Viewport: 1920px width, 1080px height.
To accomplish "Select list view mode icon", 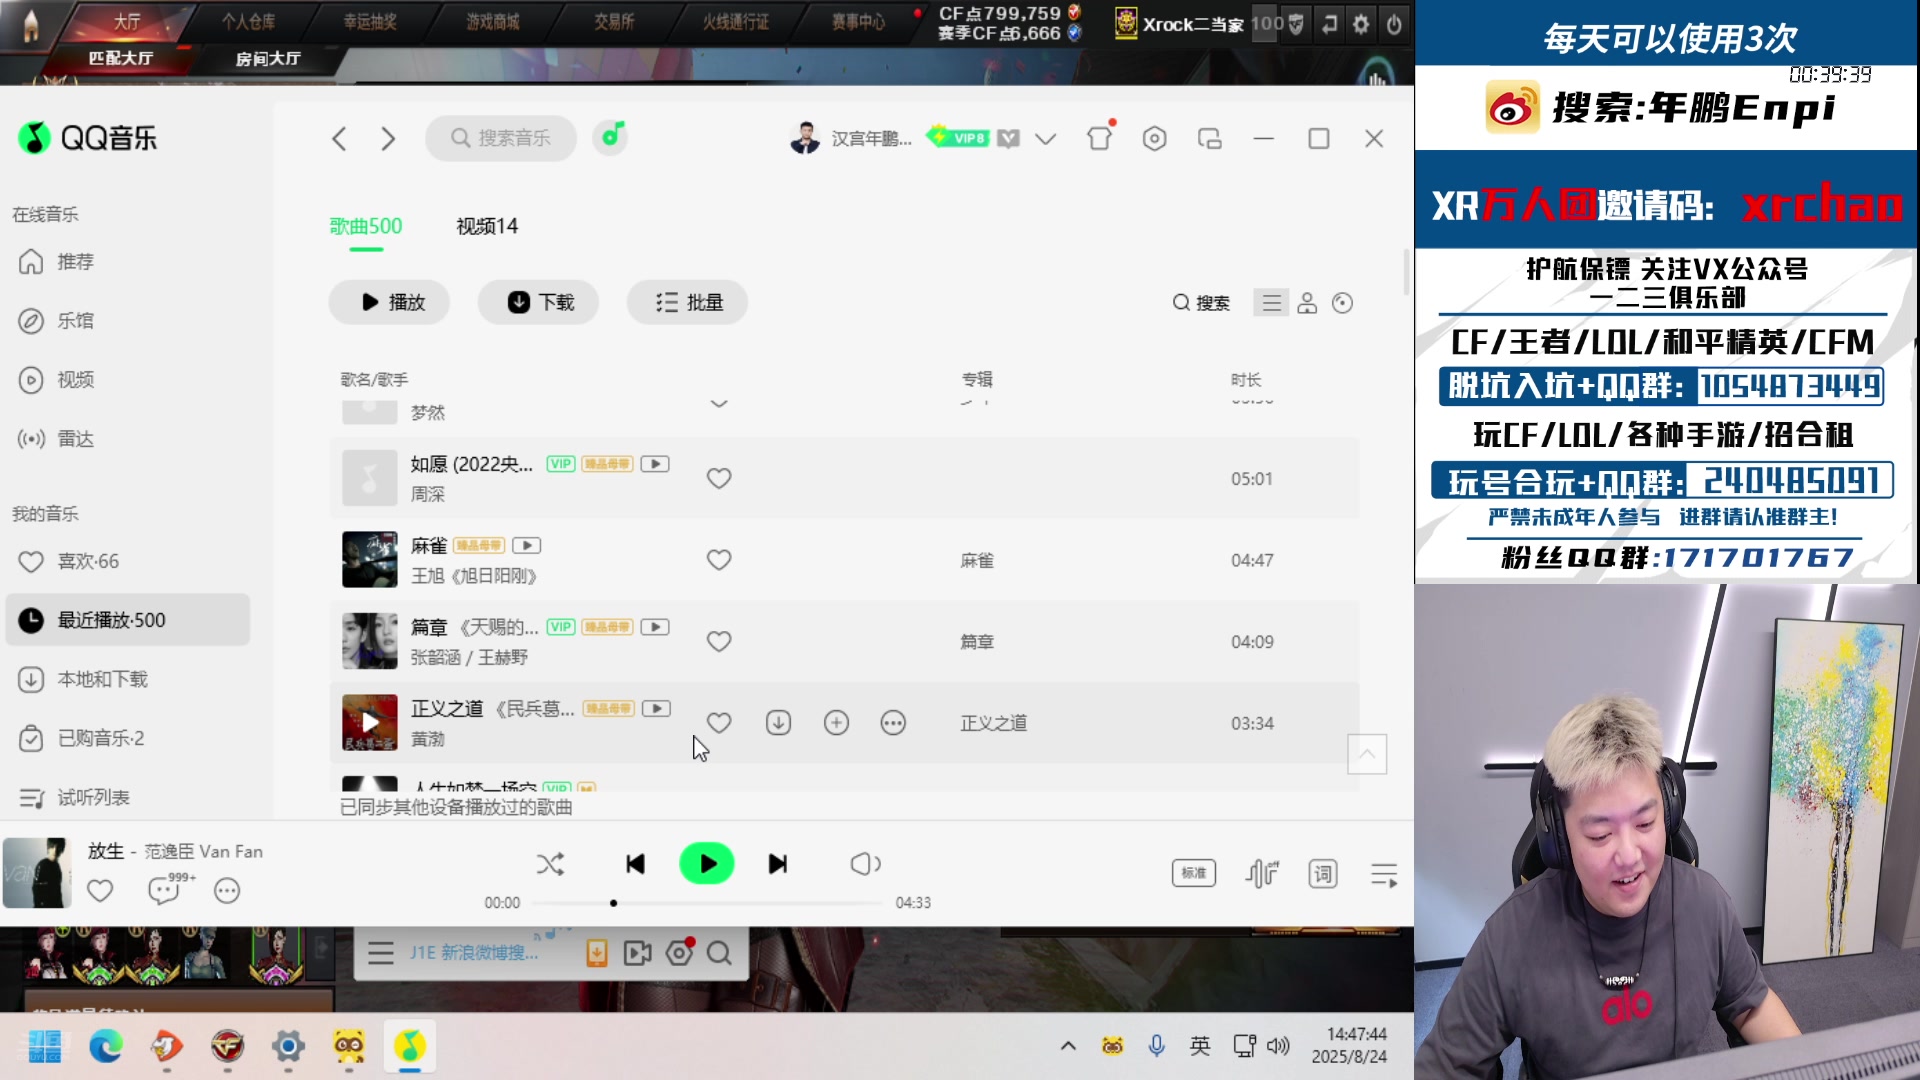I will tap(1271, 303).
